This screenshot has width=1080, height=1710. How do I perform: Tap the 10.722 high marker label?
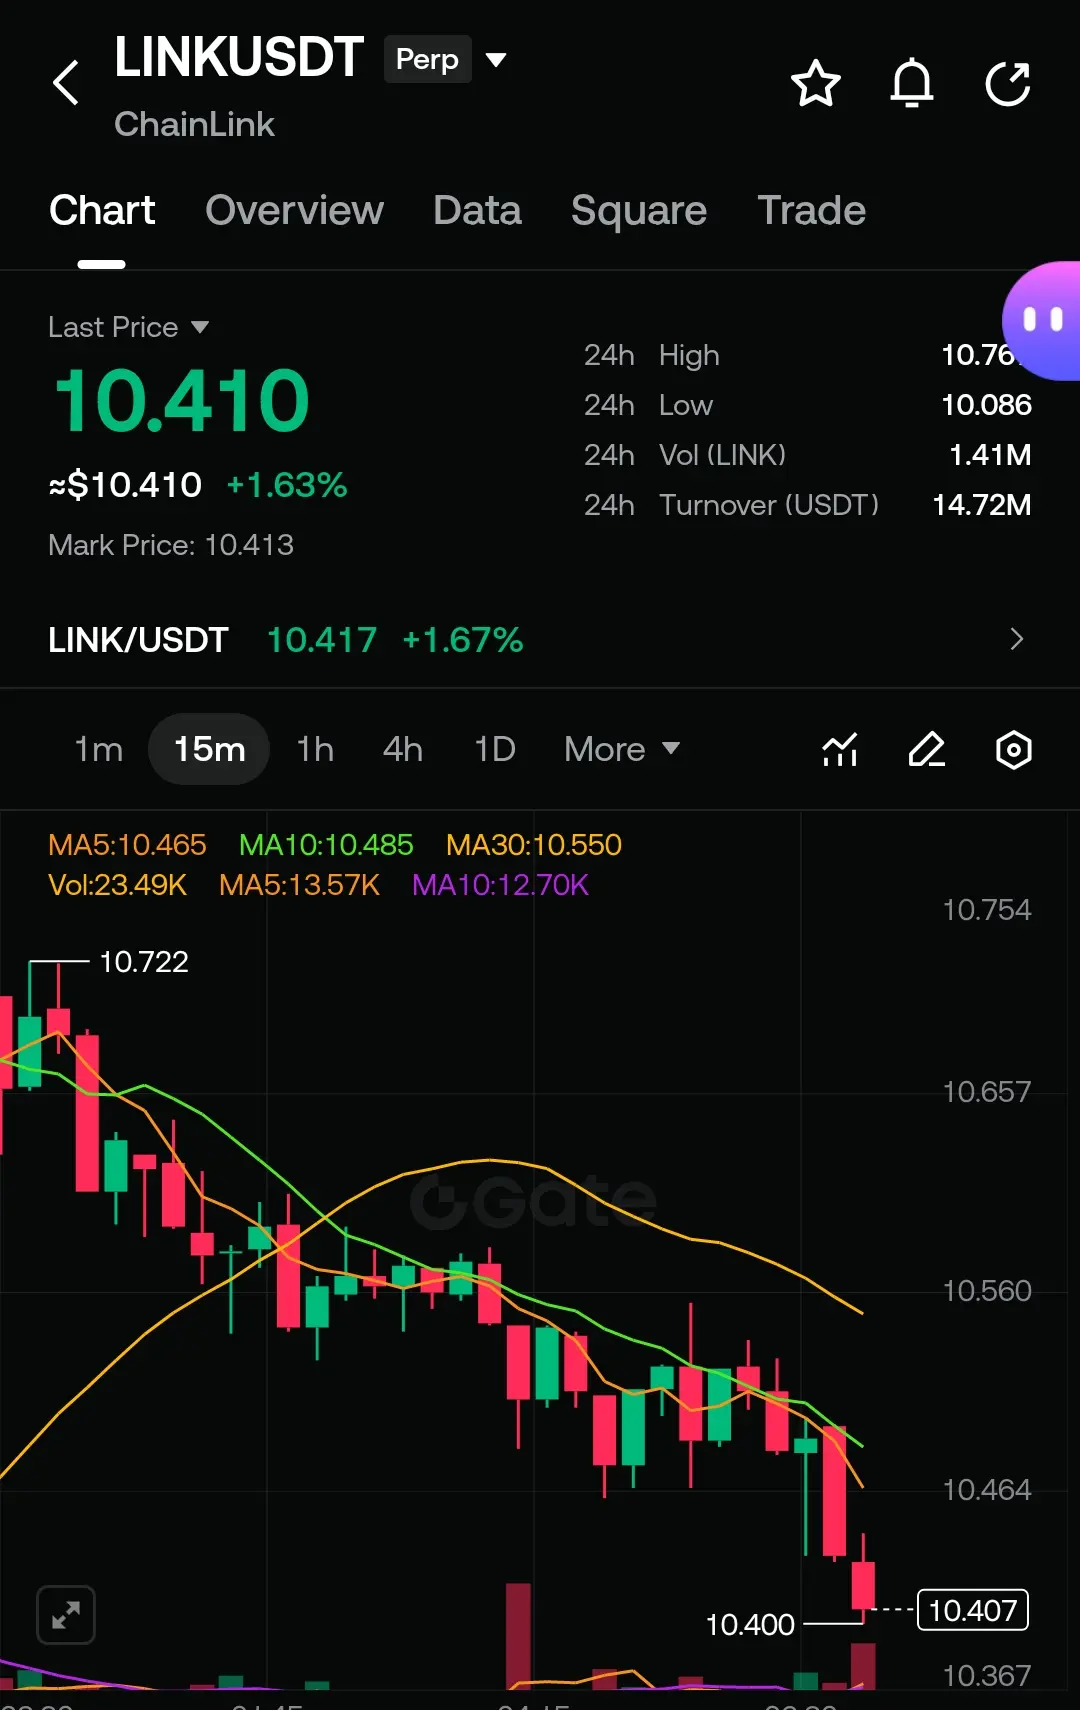[144, 962]
